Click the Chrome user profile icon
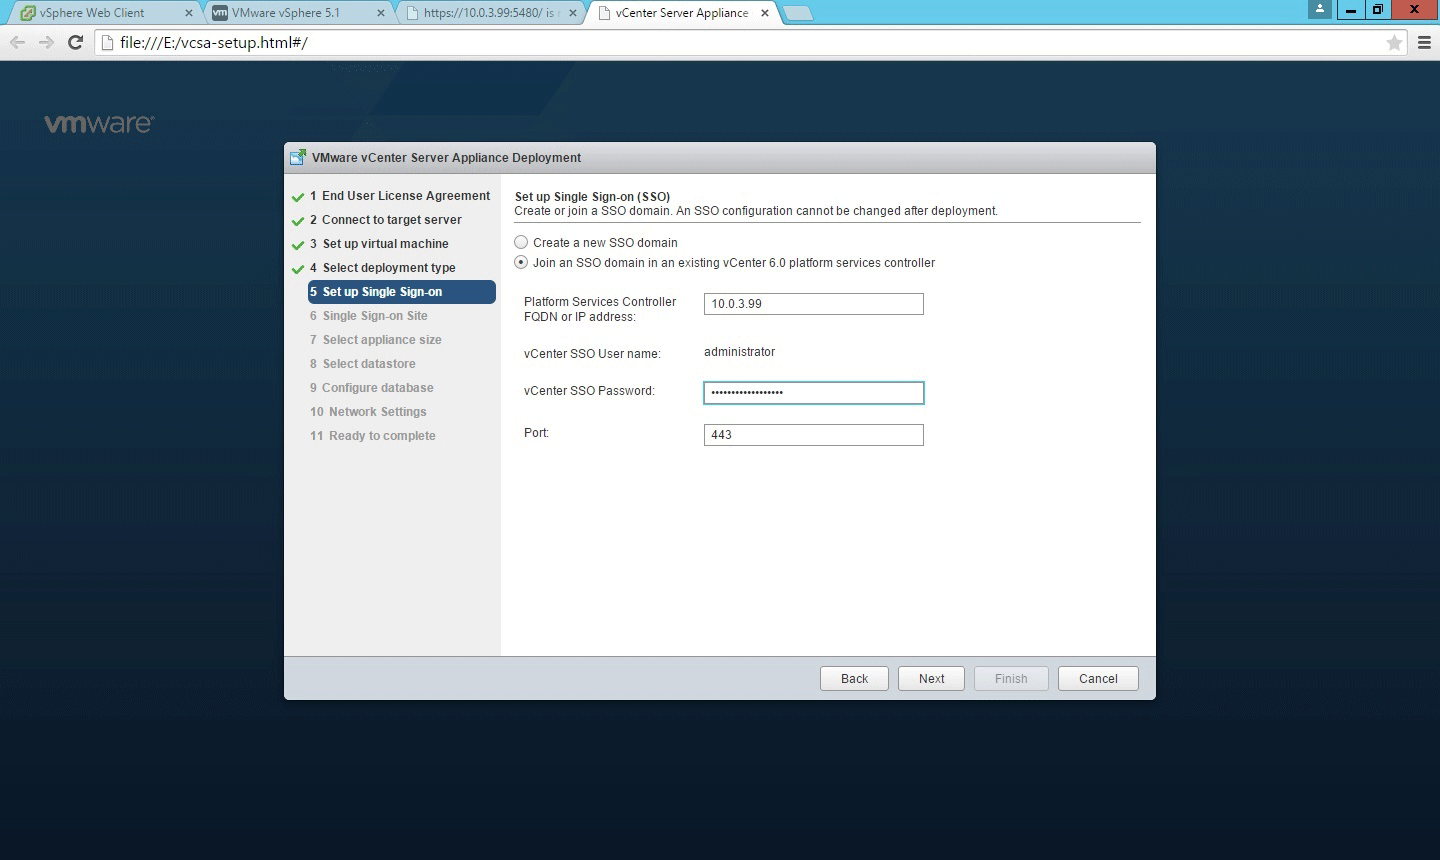Screen dimensions: 1440x860 pyautogui.click(x=1320, y=9)
